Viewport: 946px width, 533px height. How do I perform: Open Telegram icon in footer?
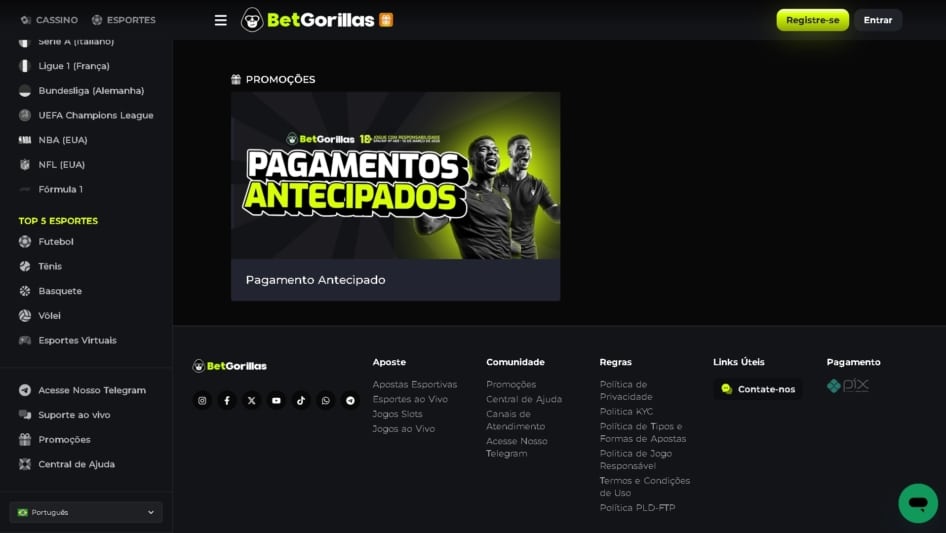pos(351,400)
